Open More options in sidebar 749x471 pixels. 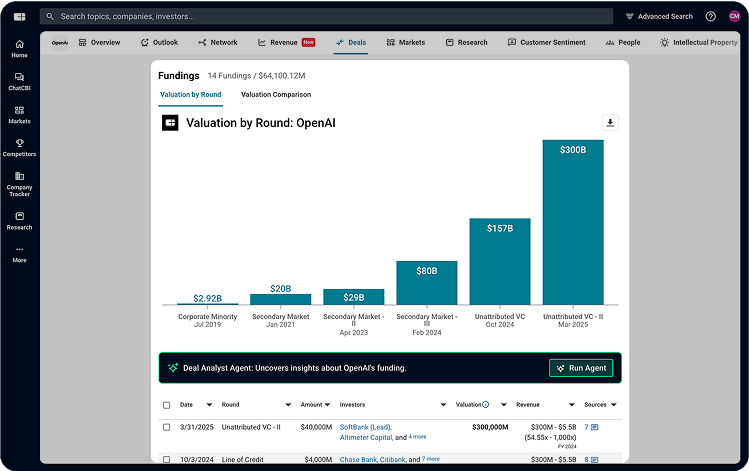[x=19, y=253]
